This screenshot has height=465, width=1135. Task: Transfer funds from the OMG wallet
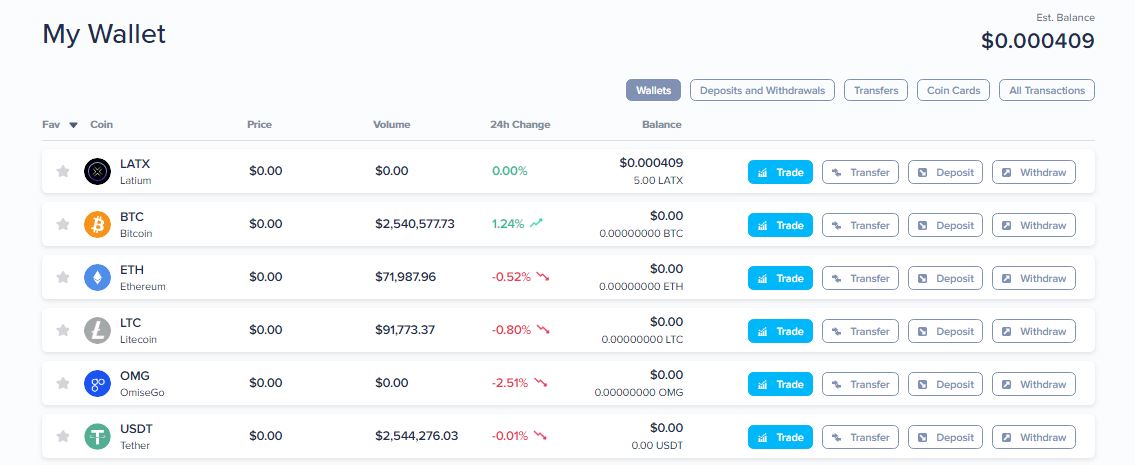click(860, 384)
